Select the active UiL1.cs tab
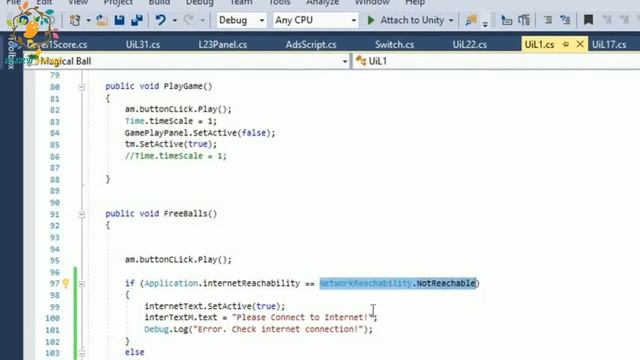This screenshot has width=640, height=360. [x=540, y=44]
